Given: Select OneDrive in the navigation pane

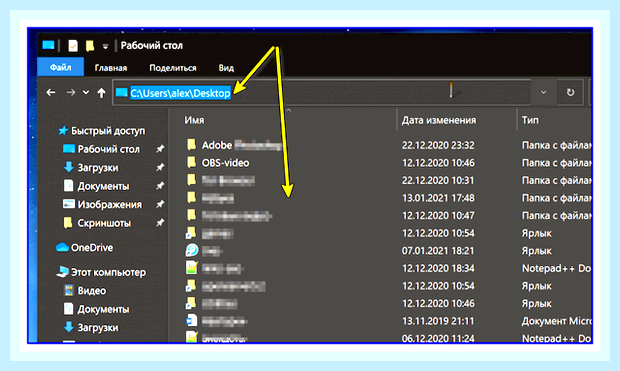Looking at the screenshot, I should tap(92, 248).
